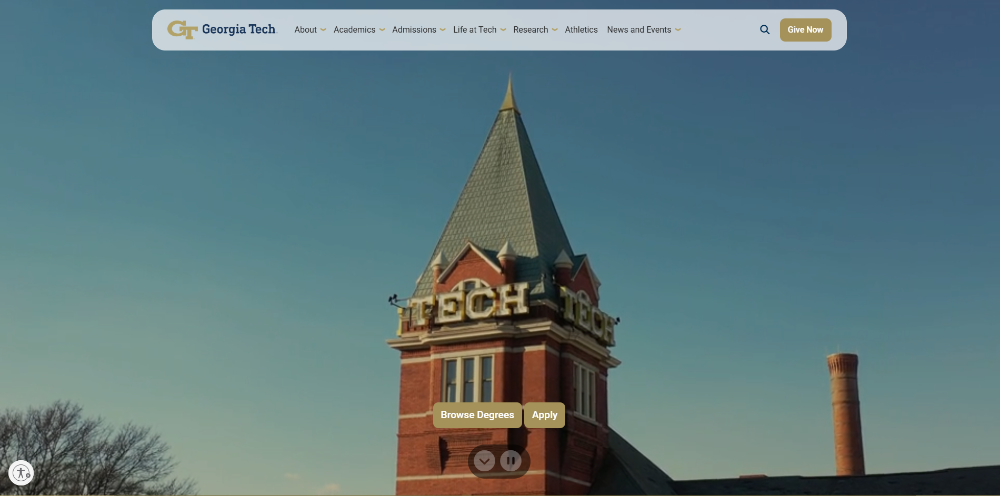Expand the Academics menu
1000x496 pixels.
359,29
